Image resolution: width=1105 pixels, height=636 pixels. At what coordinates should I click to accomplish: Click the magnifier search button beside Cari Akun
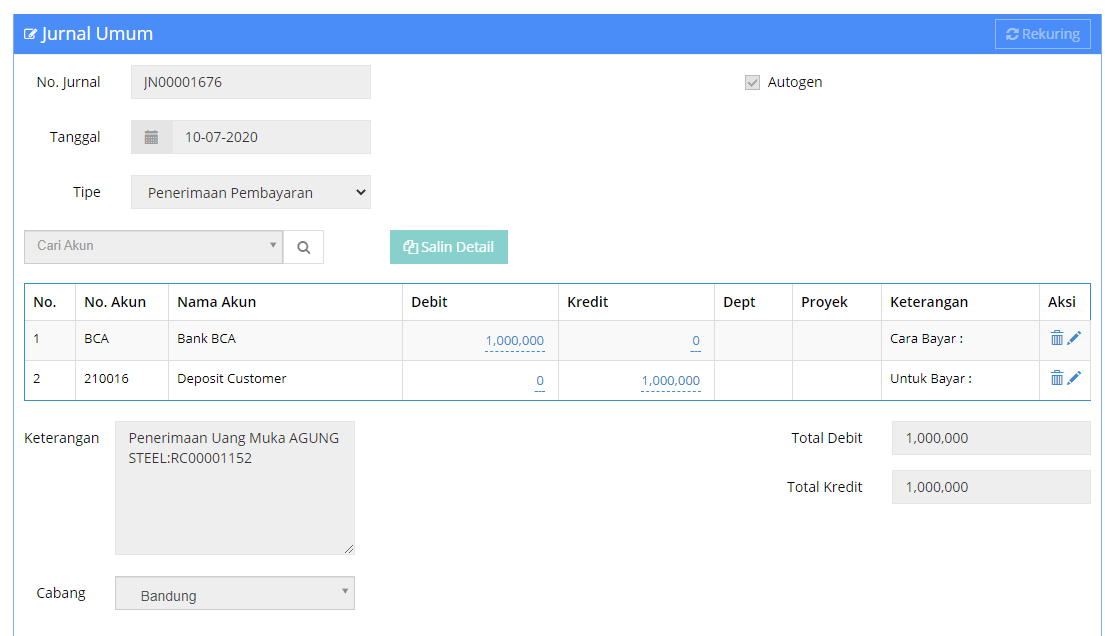click(303, 248)
